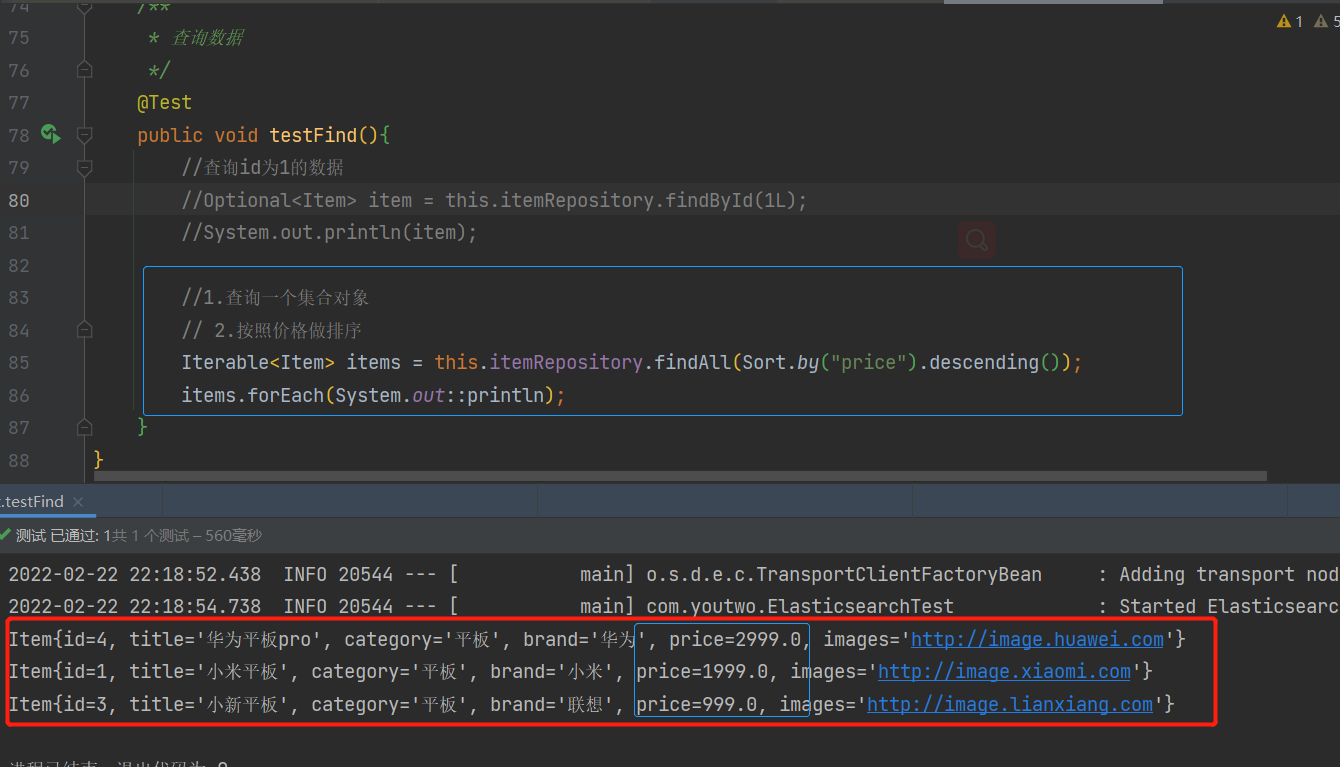The width and height of the screenshot is (1340, 767).
Task: Click the comment '//1.查询一个集合对象'
Action: pyautogui.click(x=276, y=297)
